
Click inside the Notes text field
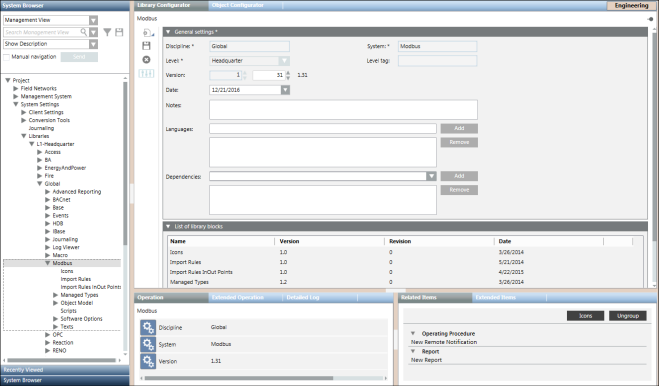pyautogui.click(x=343, y=109)
